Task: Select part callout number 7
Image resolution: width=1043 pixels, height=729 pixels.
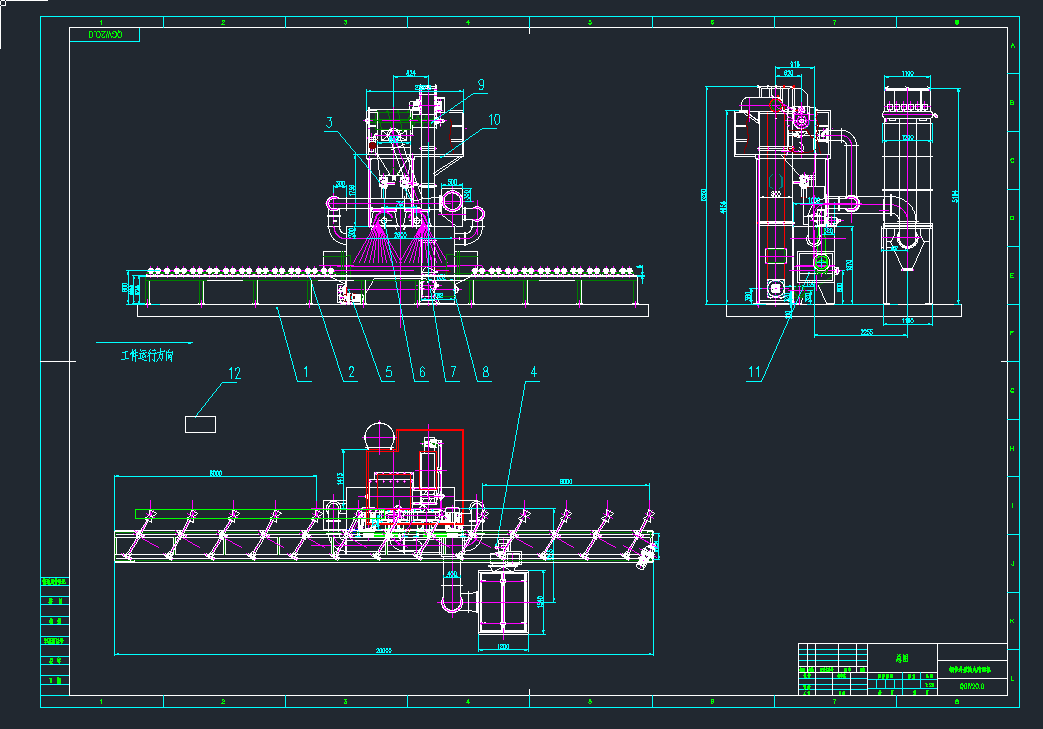Action: (453, 373)
